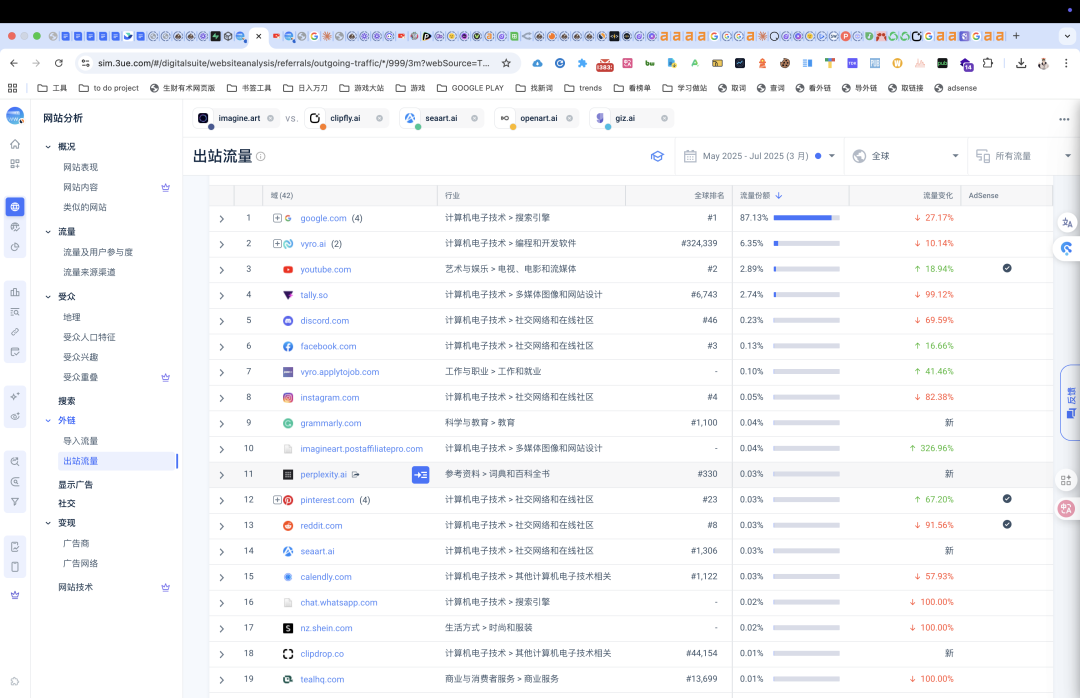
Task: Expand row 4 tally.so chevron
Action: click(221, 296)
